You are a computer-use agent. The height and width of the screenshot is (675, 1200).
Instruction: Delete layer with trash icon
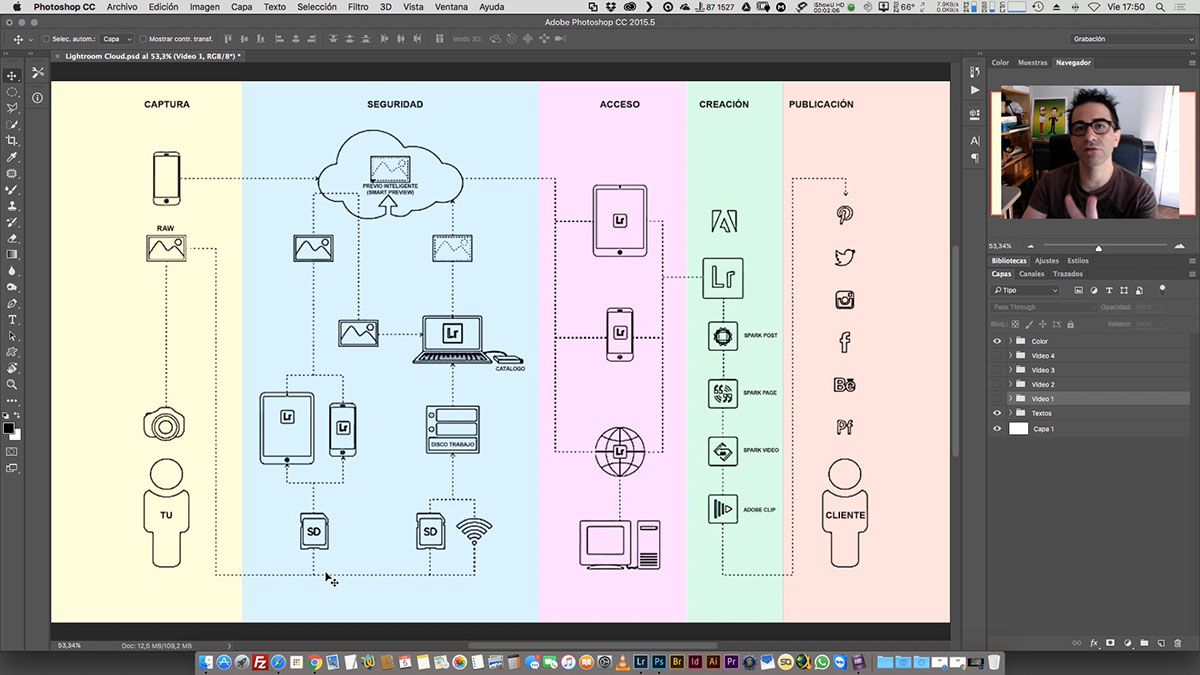[1179, 643]
